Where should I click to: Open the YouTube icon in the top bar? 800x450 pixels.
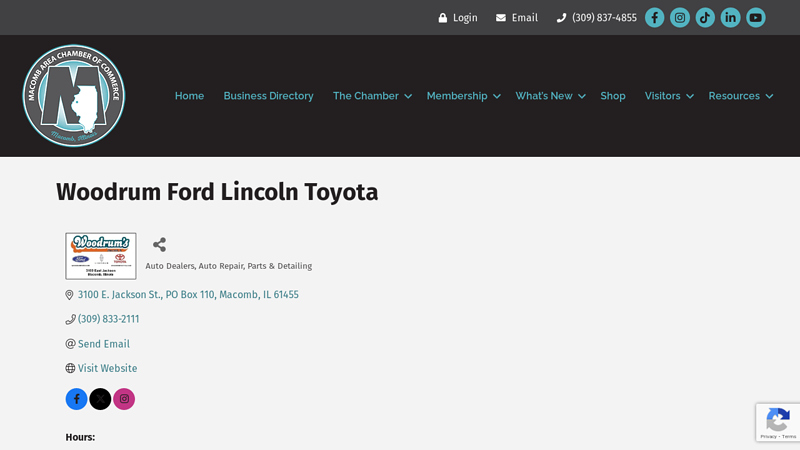click(x=756, y=17)
